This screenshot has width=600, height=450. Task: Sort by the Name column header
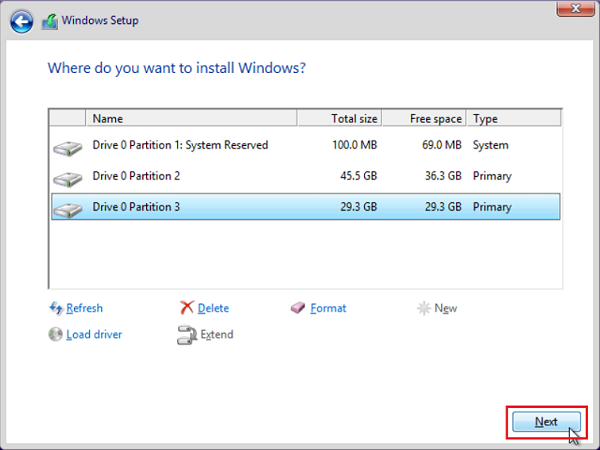click(x=190, y=118)
